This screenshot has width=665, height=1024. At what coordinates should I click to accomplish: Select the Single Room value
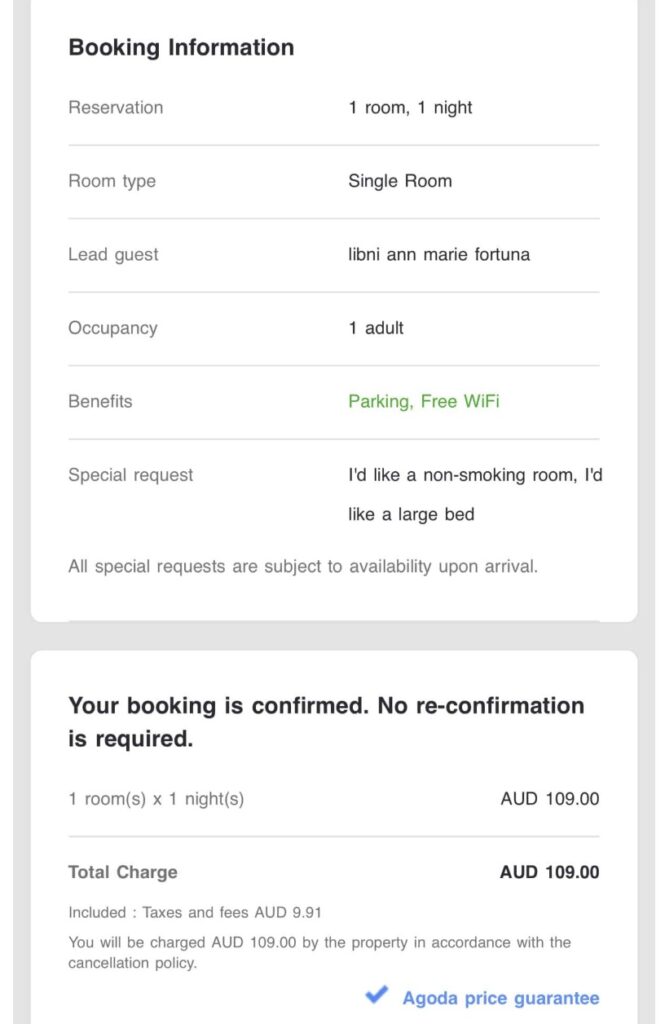400,181
